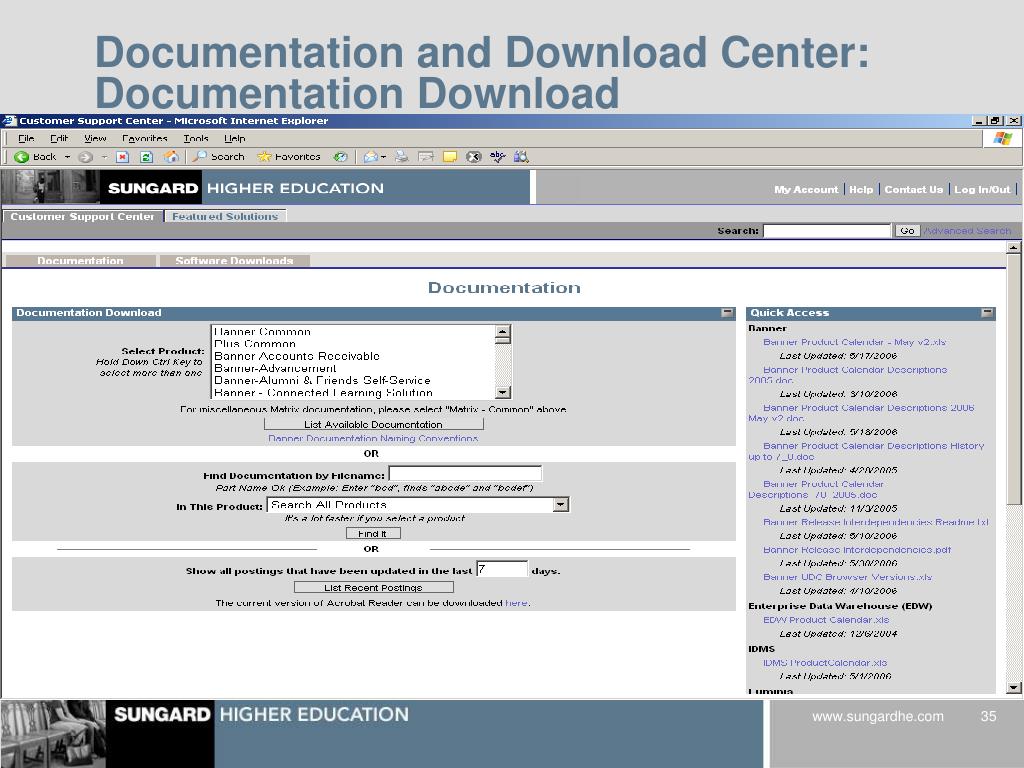The width and height of the screenshot is (1024, 768).
Task: Open the Tools menu
Action: point(196,138)
